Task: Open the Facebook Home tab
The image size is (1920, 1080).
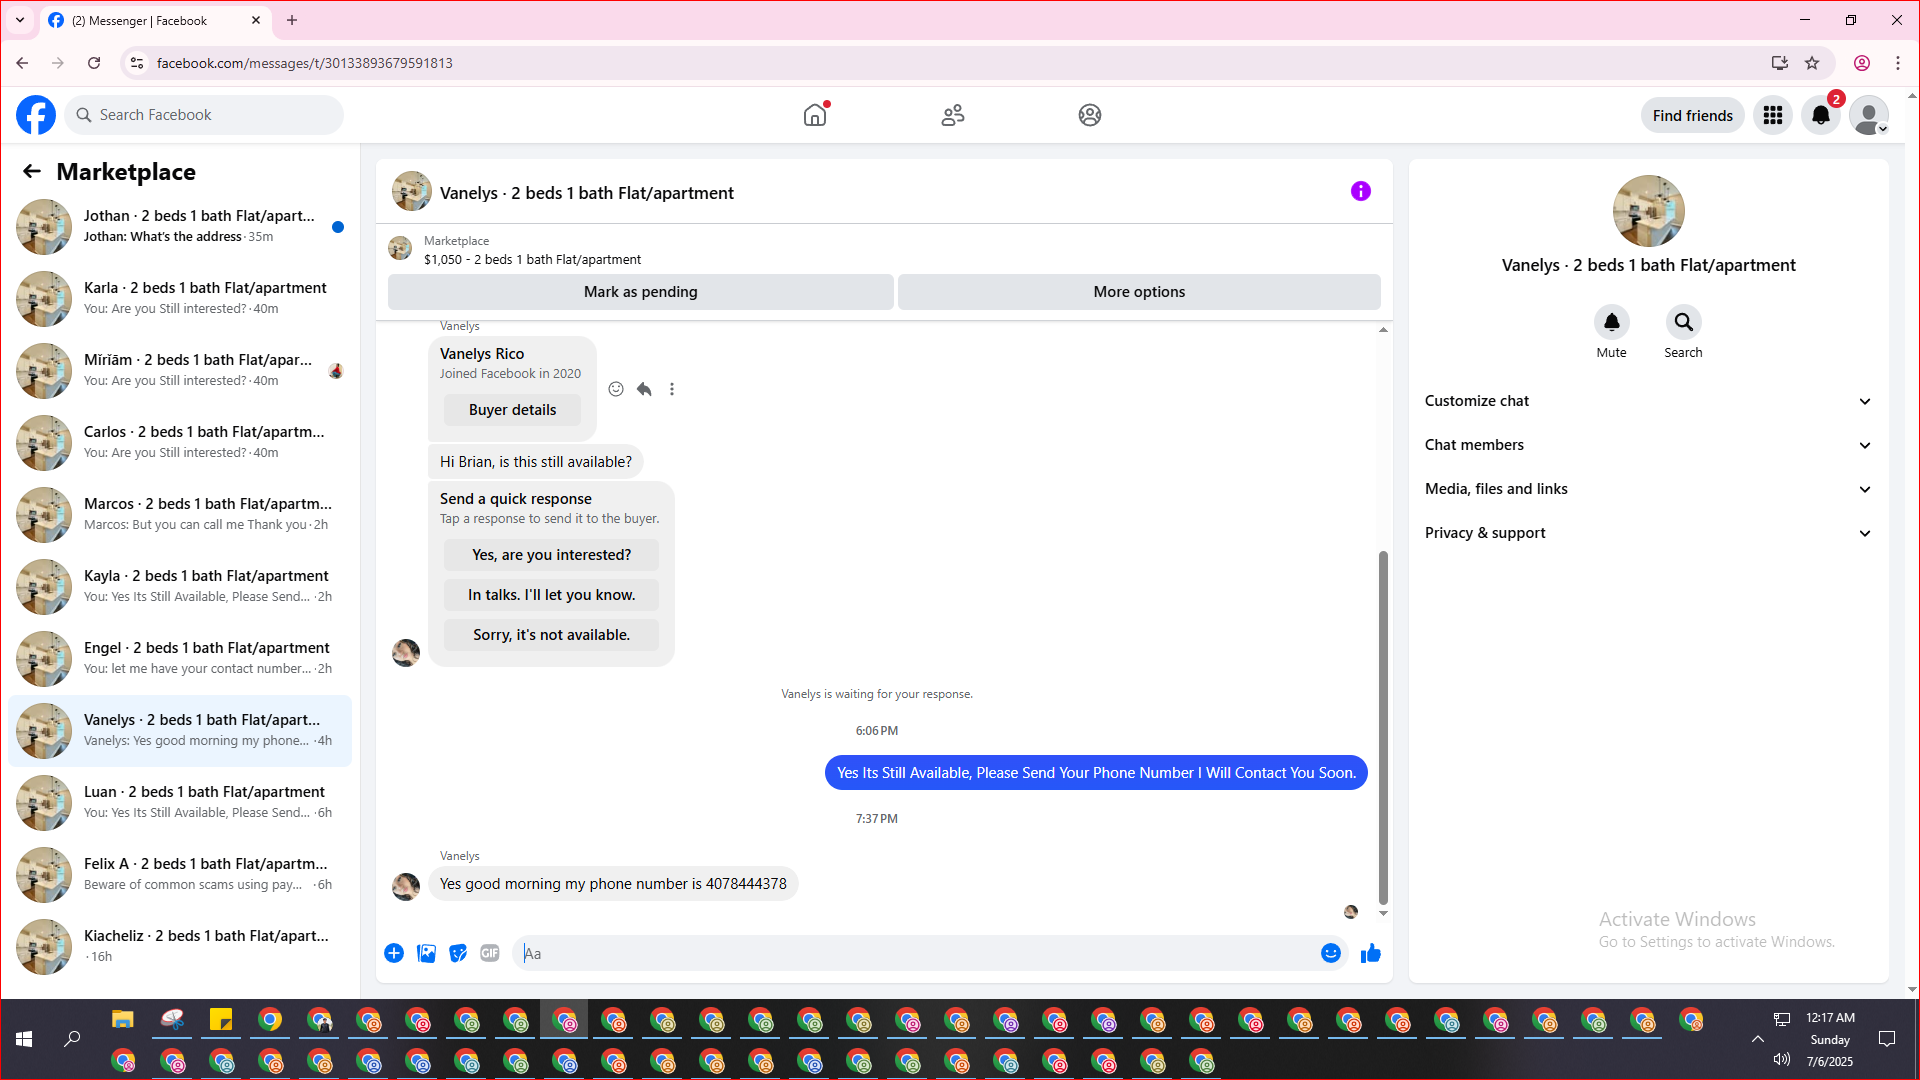Action: [815, 115]
